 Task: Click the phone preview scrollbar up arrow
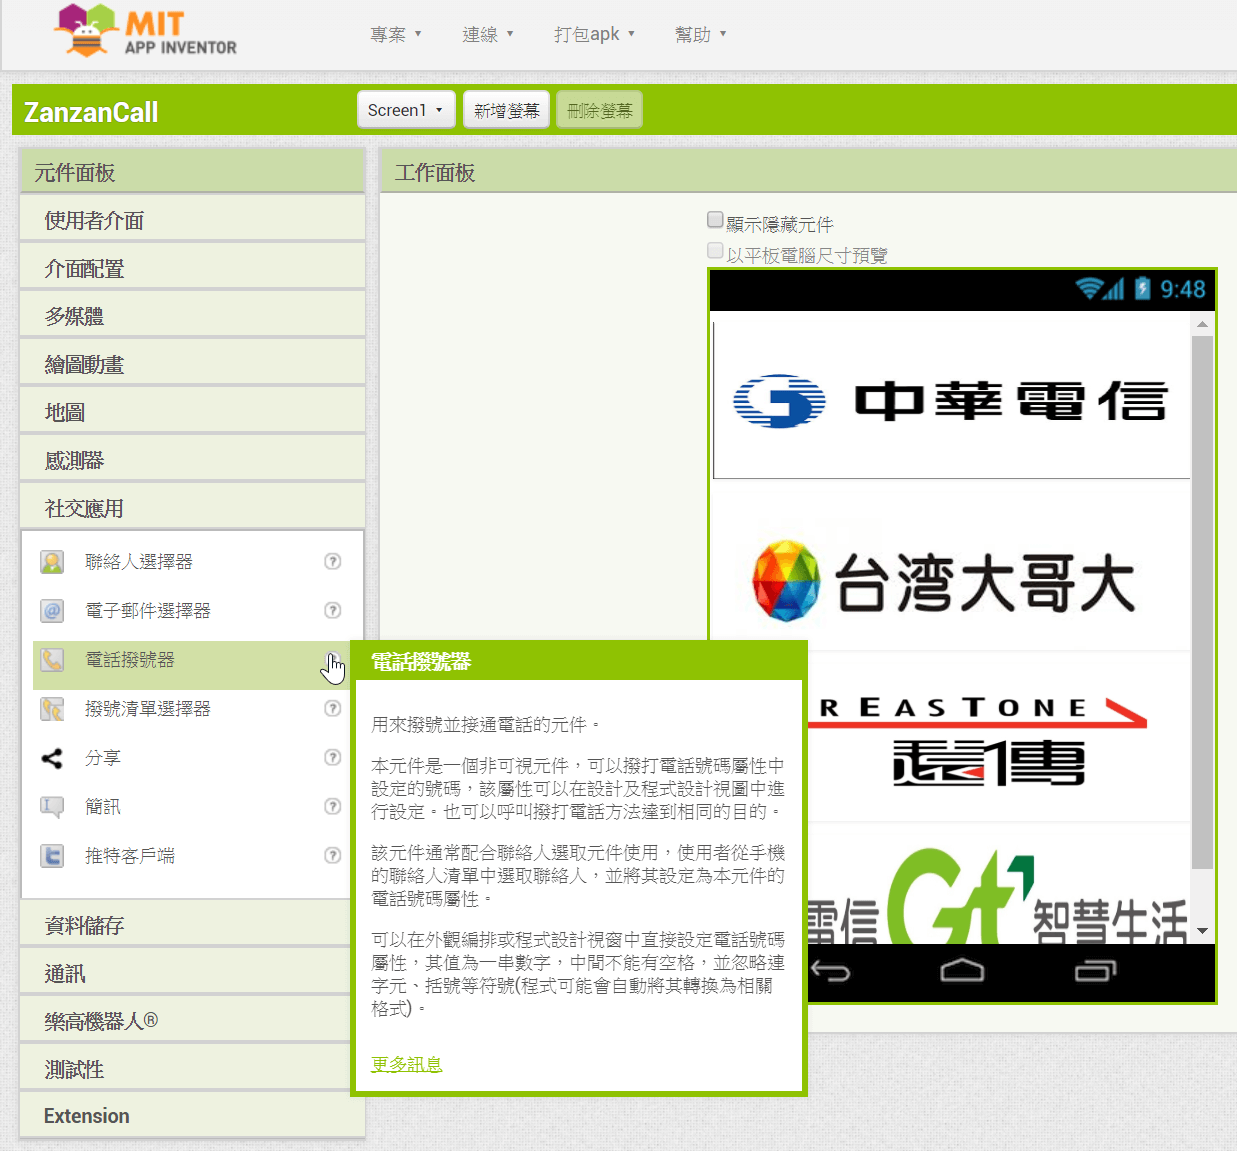pos(1202,324)
